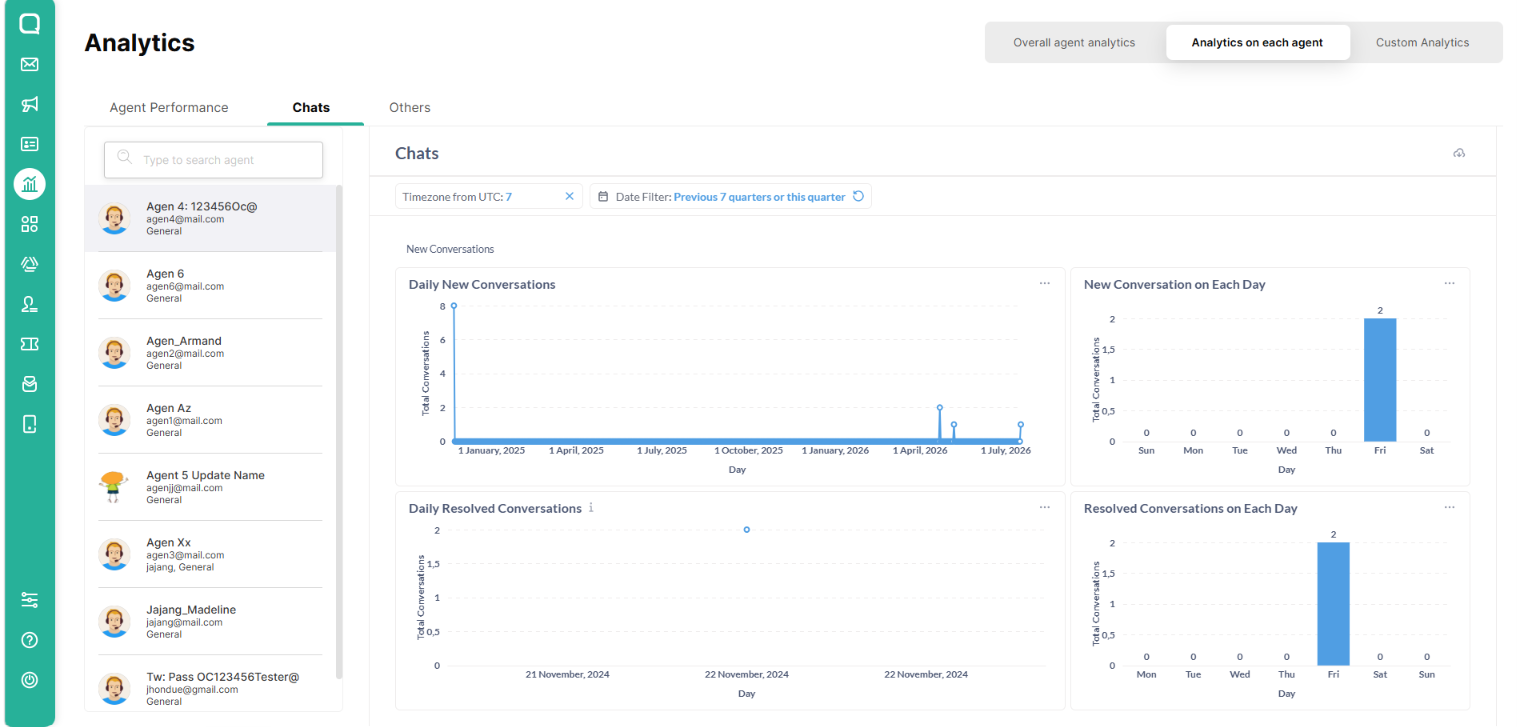1517x727 pixels.
Task: Open the contacts card icon in sidebar
Action: pos(29,144)
